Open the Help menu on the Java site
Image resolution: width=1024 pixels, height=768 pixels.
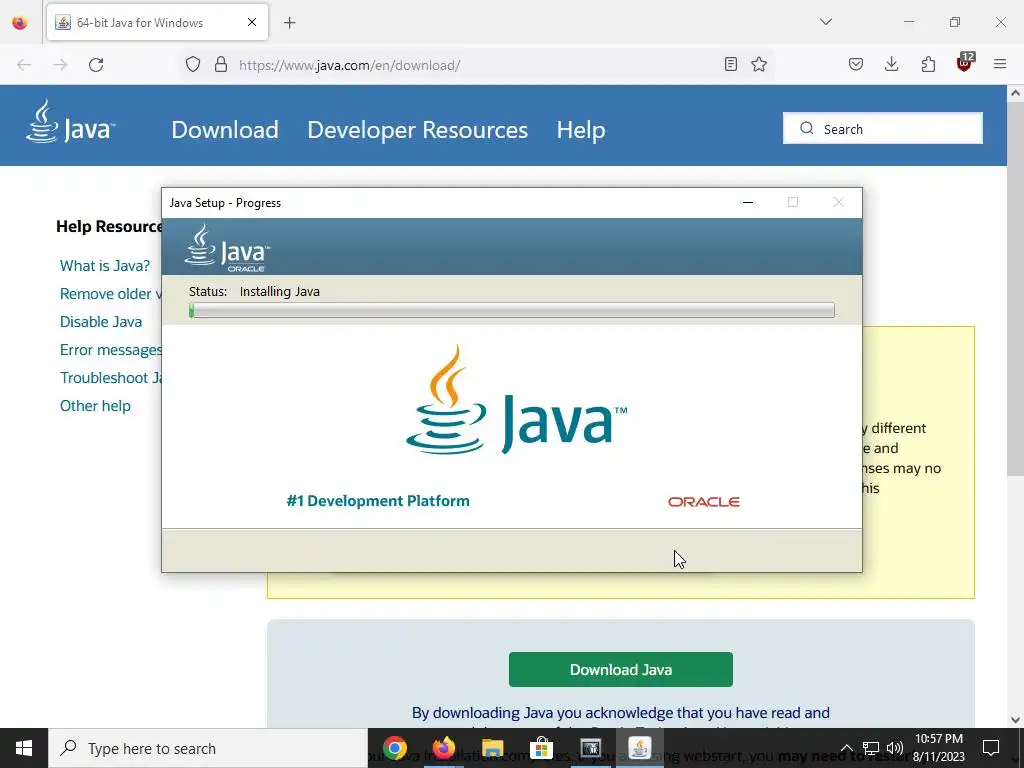pos(581,130)
